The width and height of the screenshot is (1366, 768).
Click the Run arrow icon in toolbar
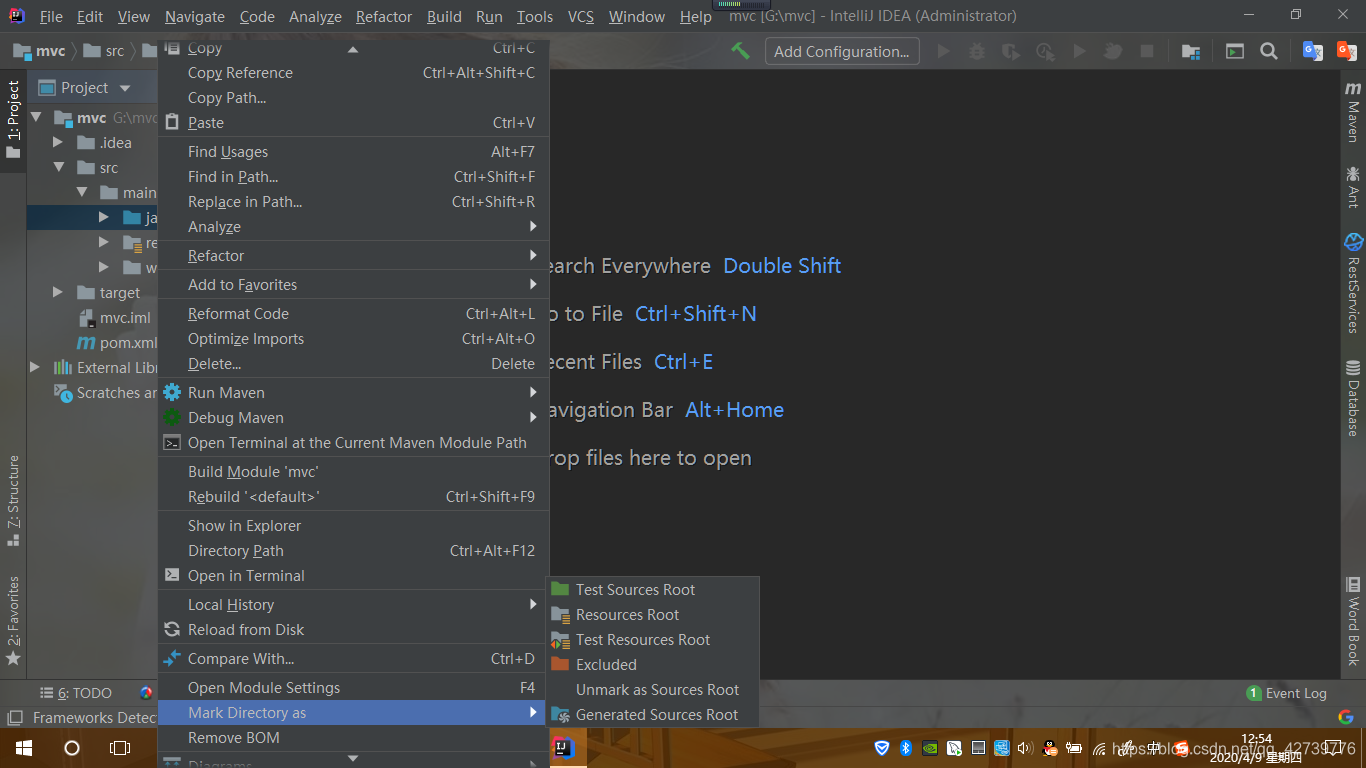coord(943,51)
